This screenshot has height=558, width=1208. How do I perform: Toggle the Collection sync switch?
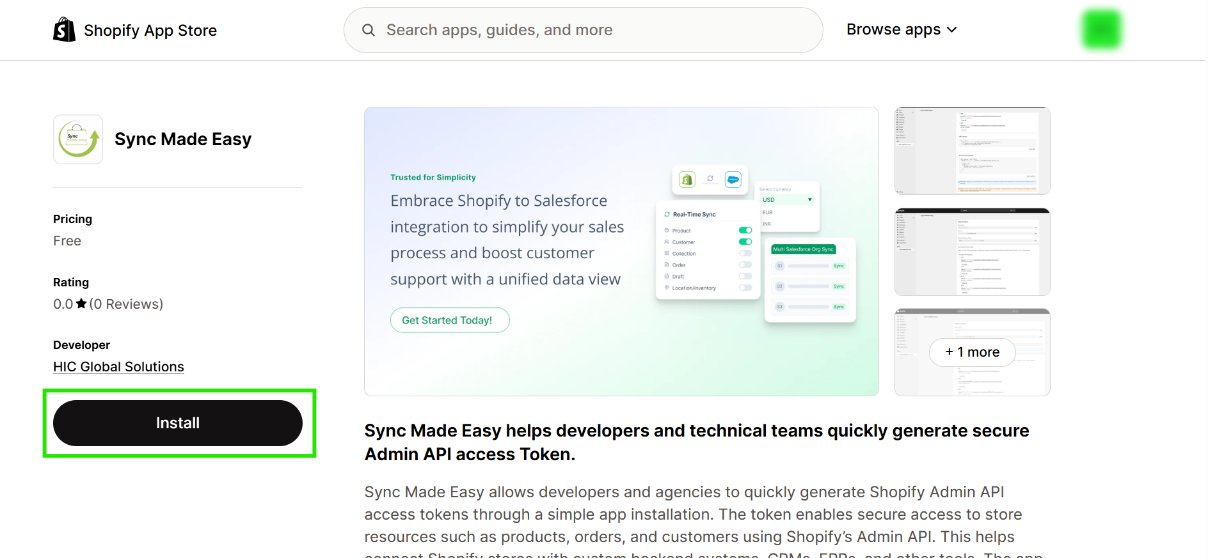(x=745, y=253)
